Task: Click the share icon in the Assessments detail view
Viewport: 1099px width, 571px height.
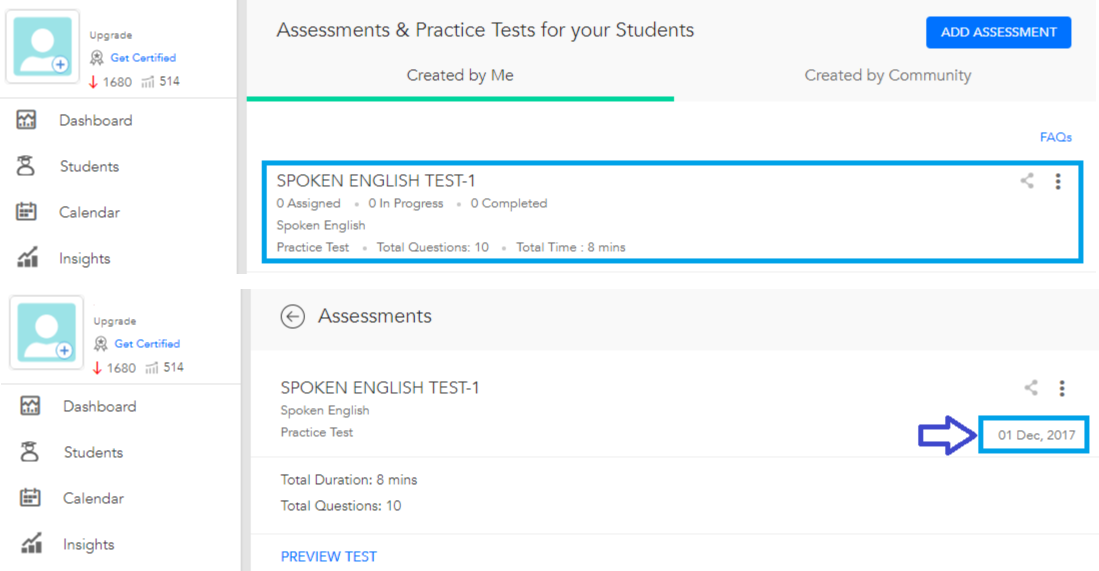Action: 1031,387
